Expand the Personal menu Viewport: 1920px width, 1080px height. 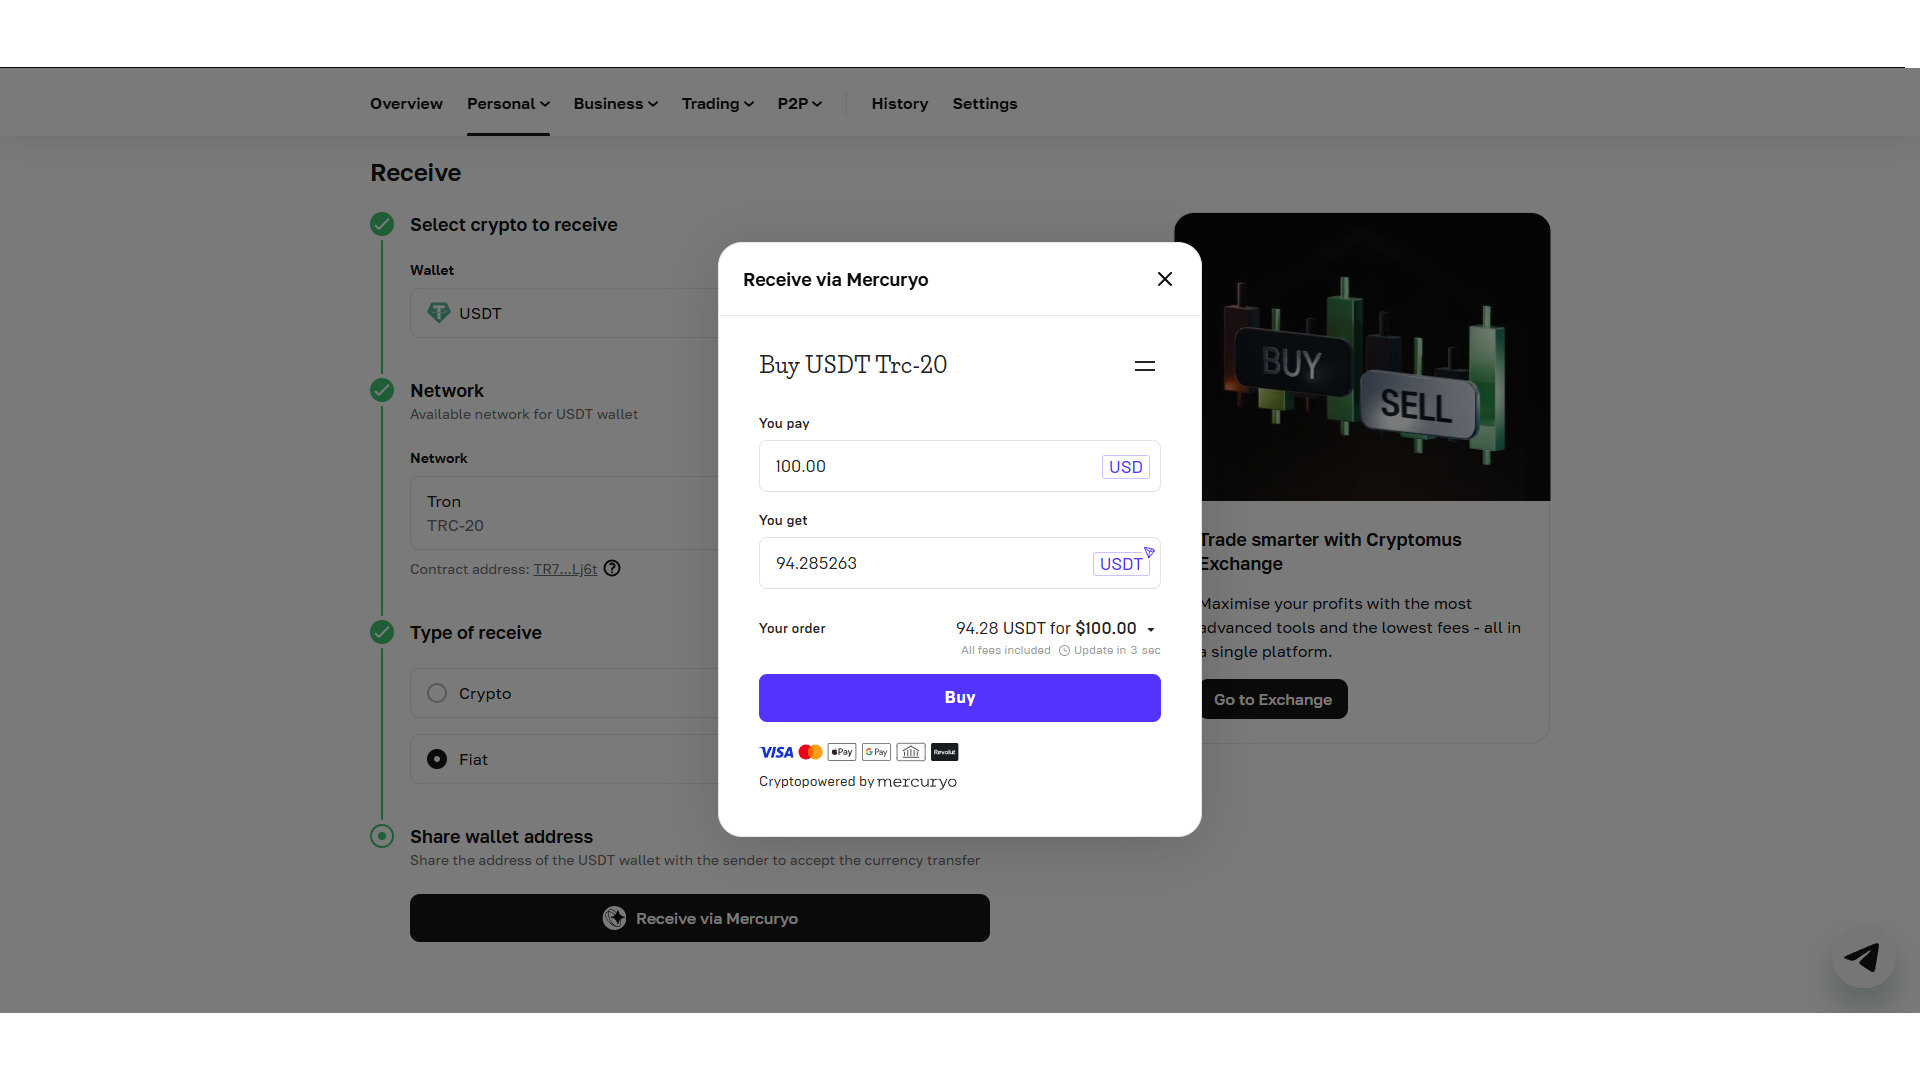(508, 104)
